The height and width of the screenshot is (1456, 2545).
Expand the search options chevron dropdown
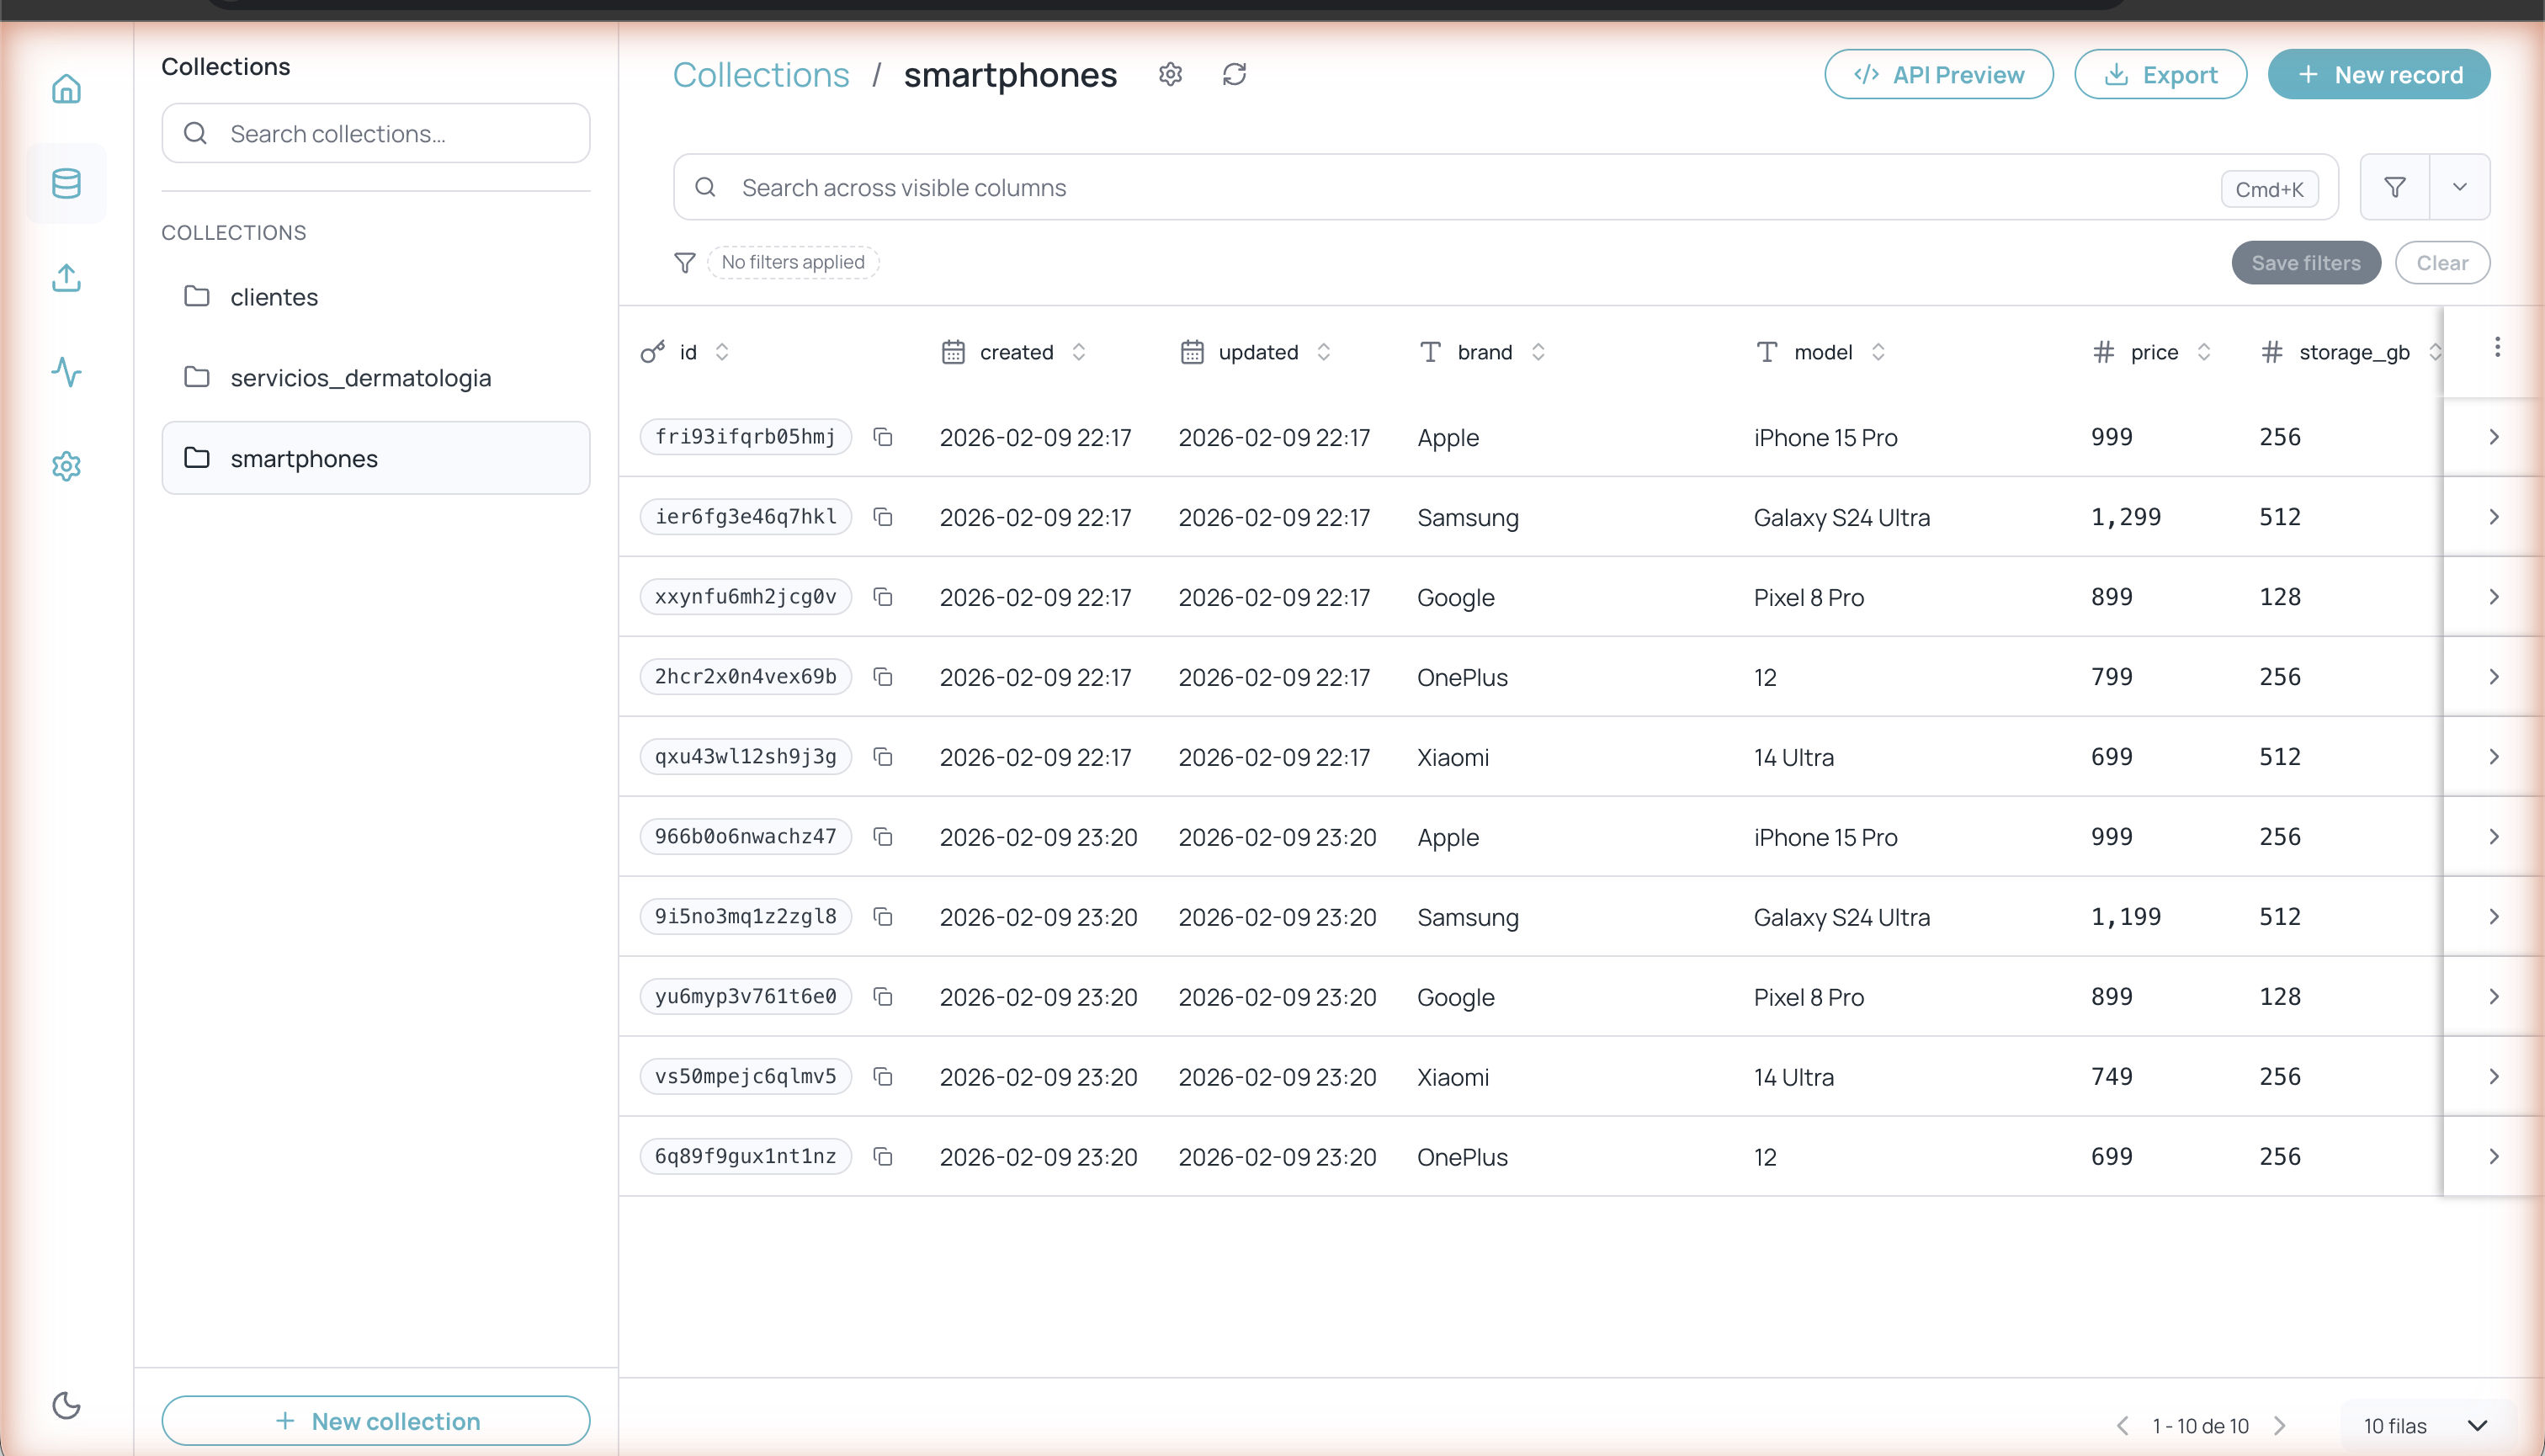pyautogui.click(x=2460, y=187)
